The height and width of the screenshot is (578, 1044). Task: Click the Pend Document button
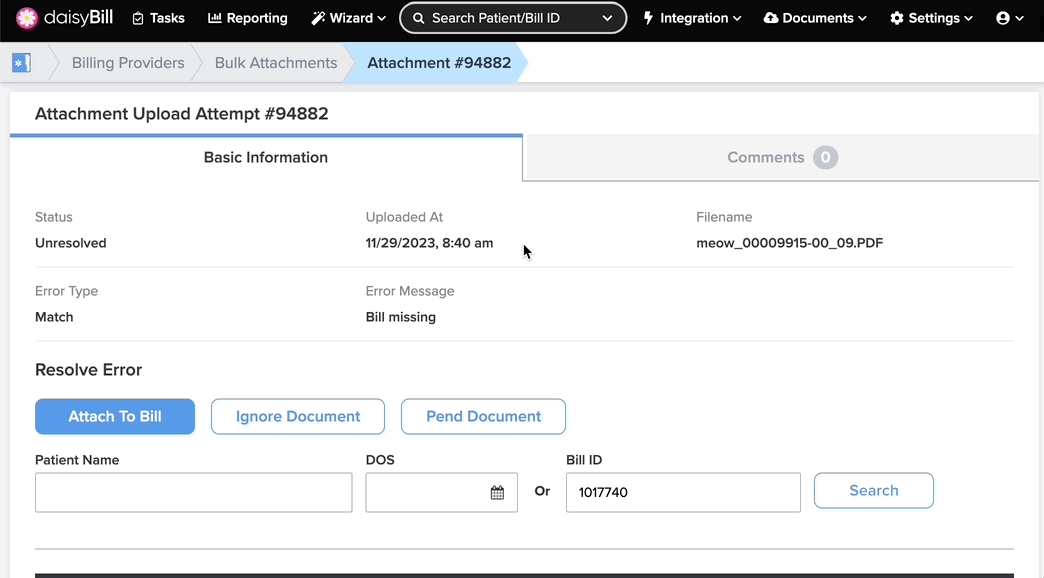(483, 416)
